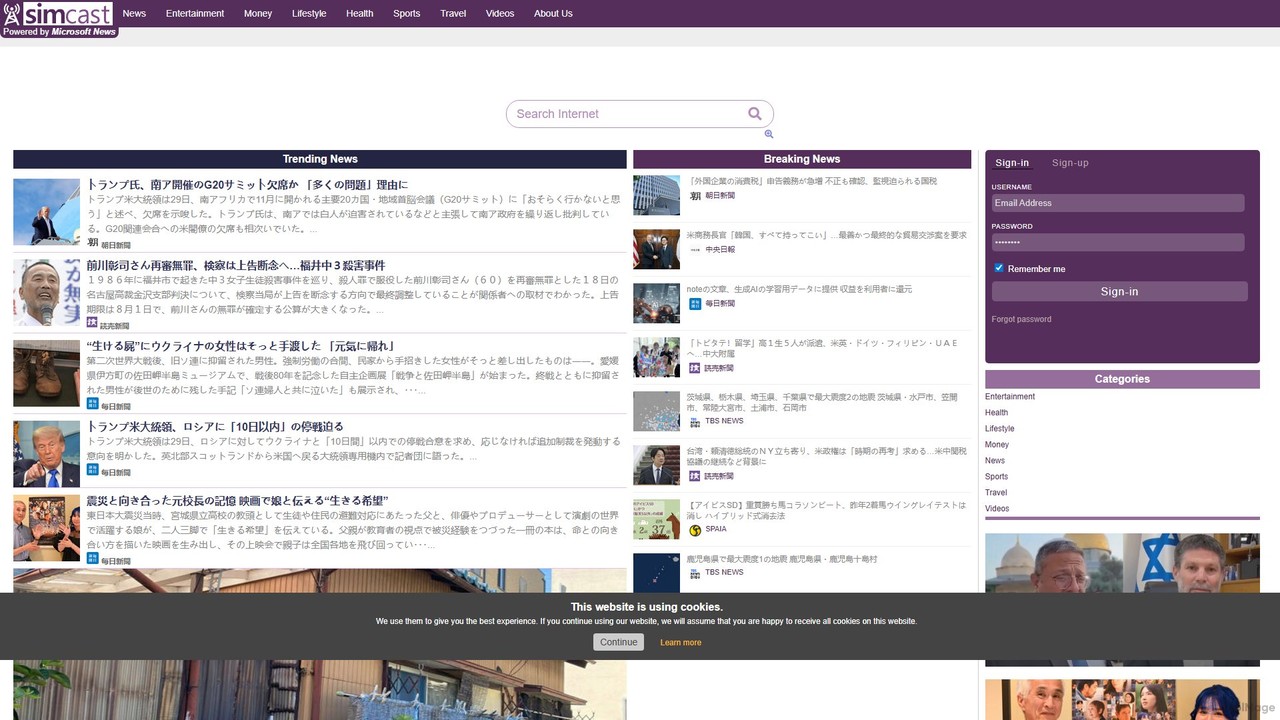Click the 朝日新聞 icon under the 外国企業の消費税 story

point(696,196)
